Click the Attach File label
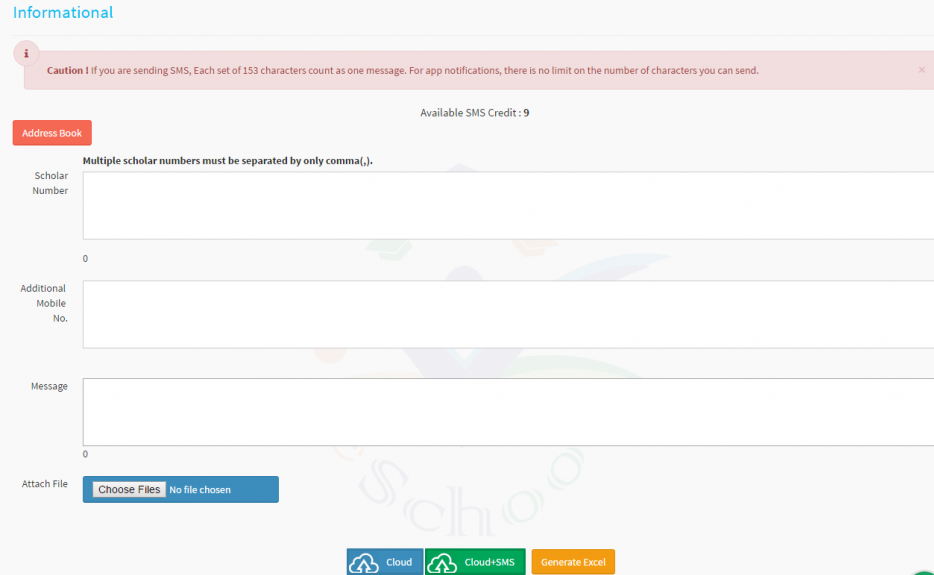934x575 pixels. 45,484
